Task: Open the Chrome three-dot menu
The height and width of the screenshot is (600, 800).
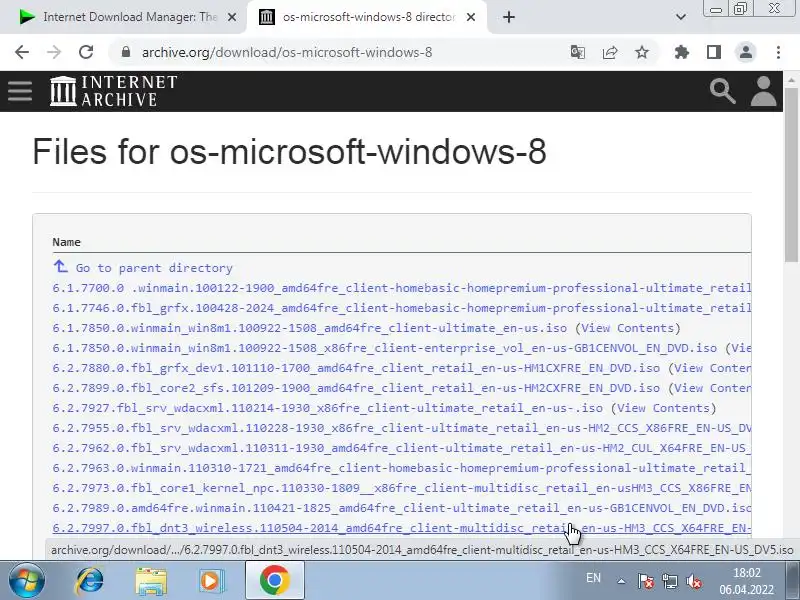Action: click(778, 52)
